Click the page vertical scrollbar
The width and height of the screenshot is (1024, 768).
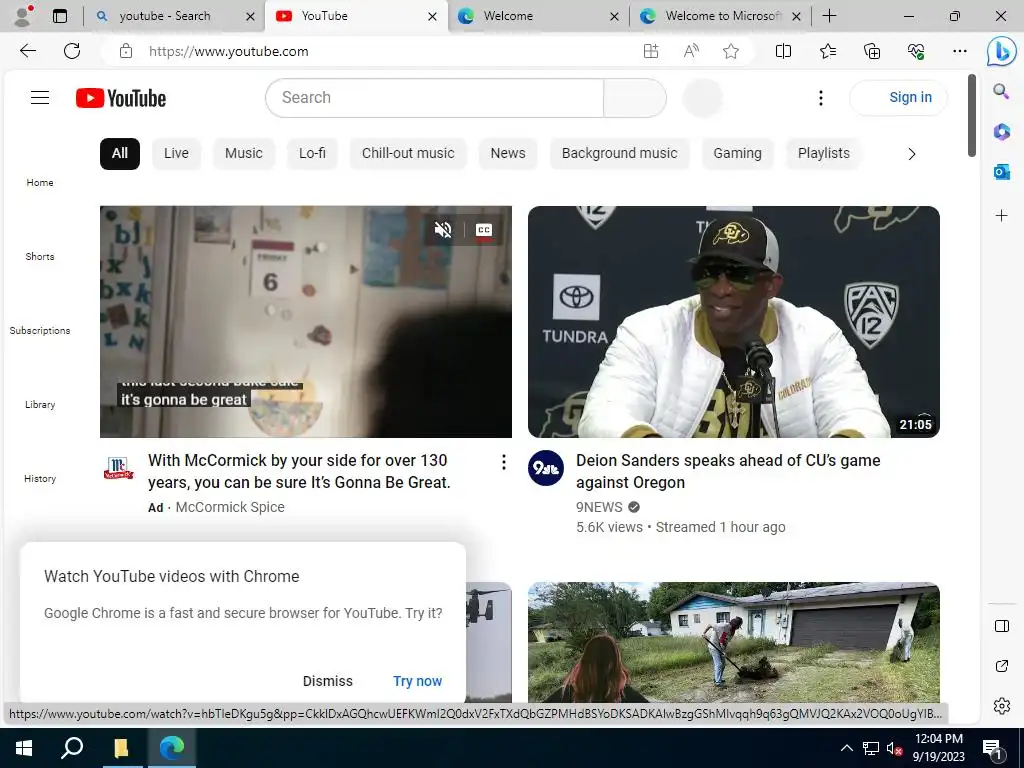(972, 116)
